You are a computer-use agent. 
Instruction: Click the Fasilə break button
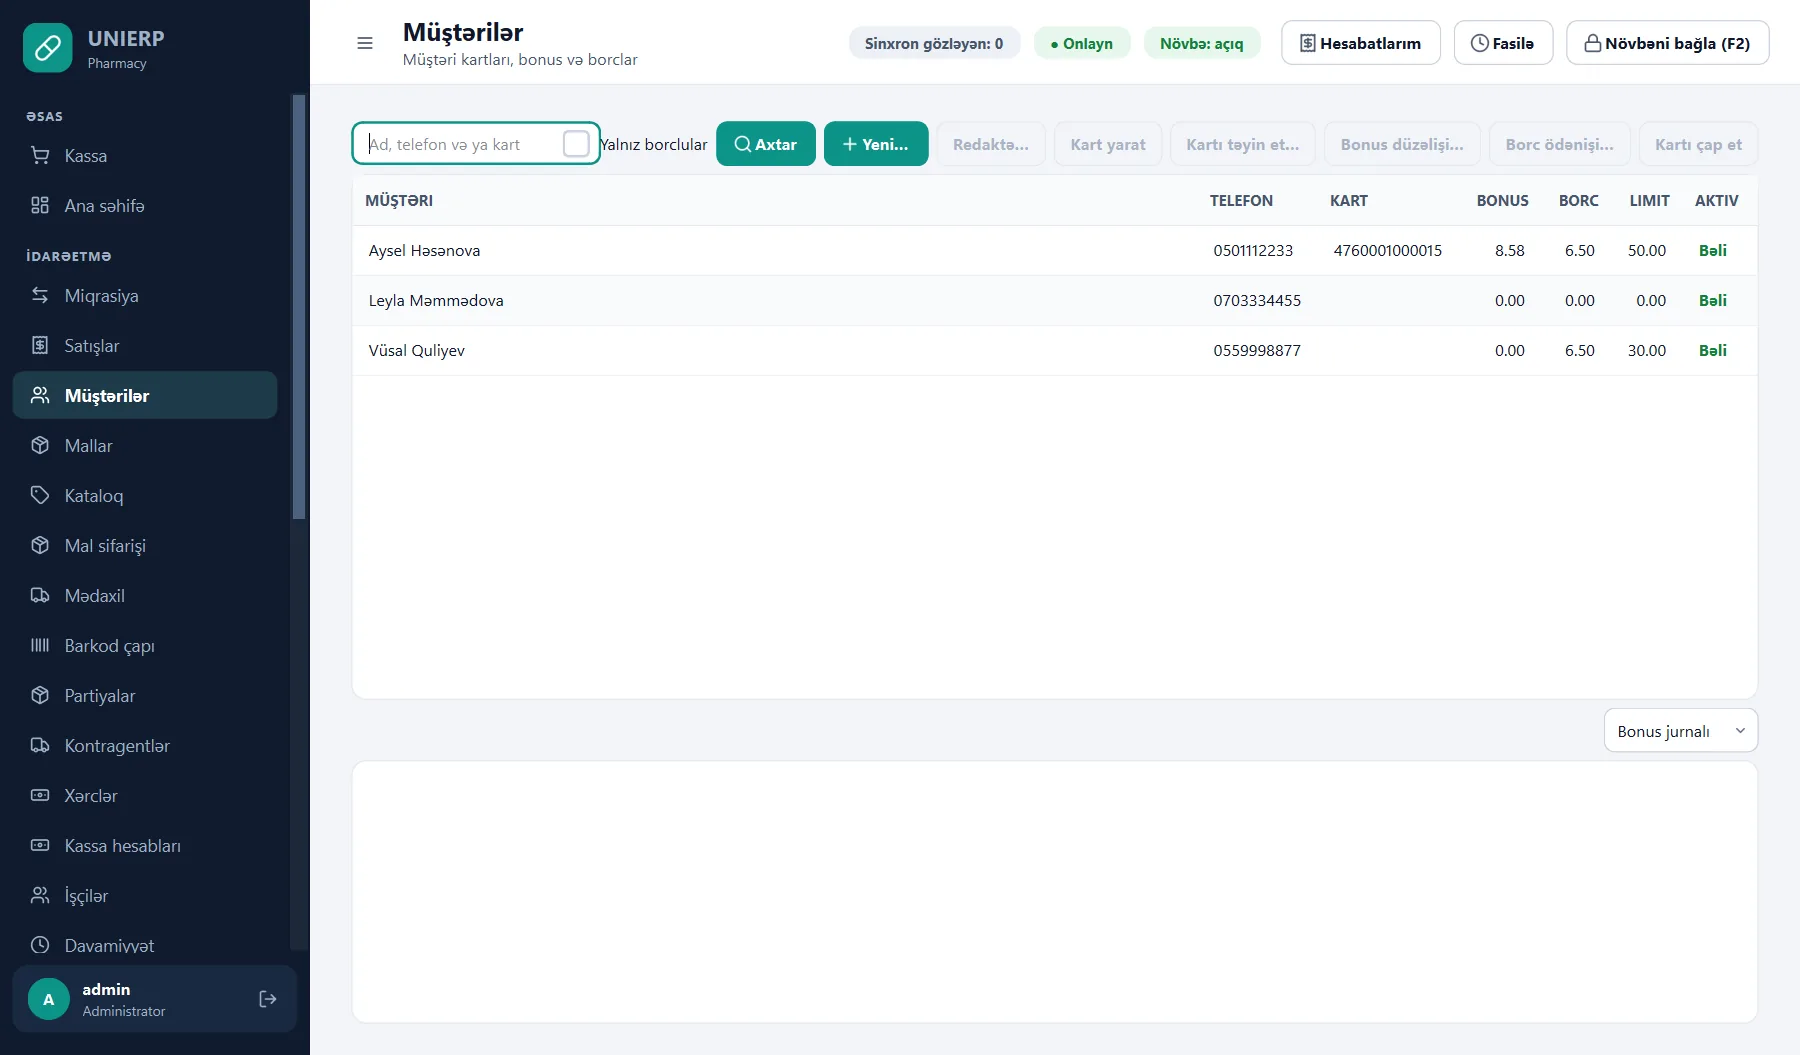point(1503,43)
